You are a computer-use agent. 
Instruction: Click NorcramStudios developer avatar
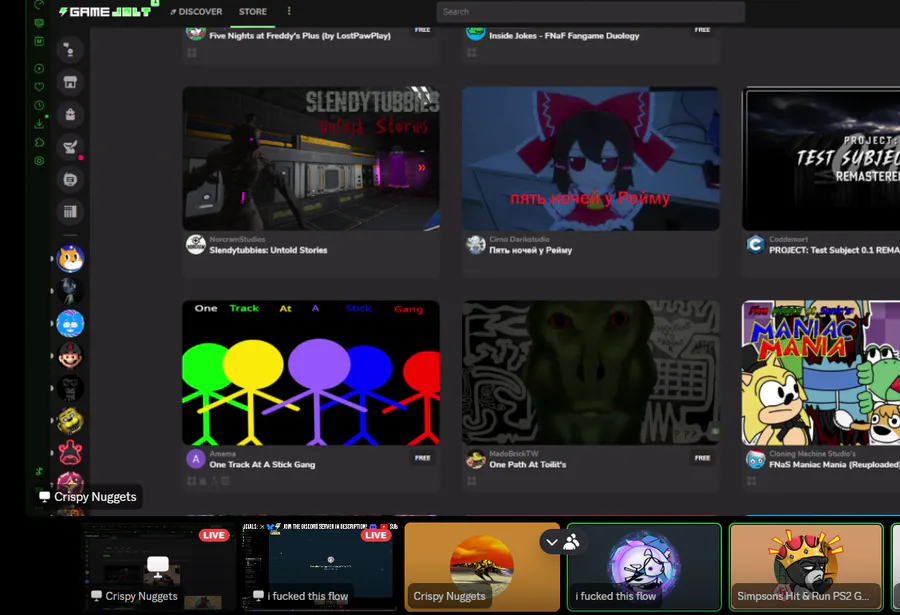point(196,245)
